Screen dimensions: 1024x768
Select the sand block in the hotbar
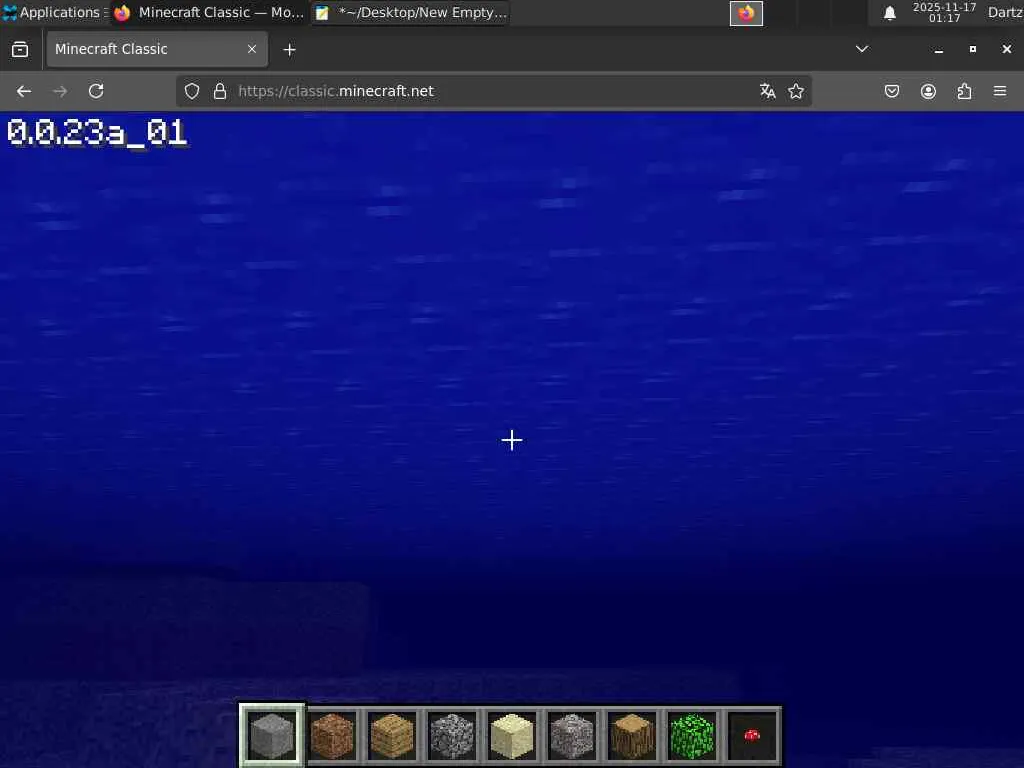[x=512, y=735]
